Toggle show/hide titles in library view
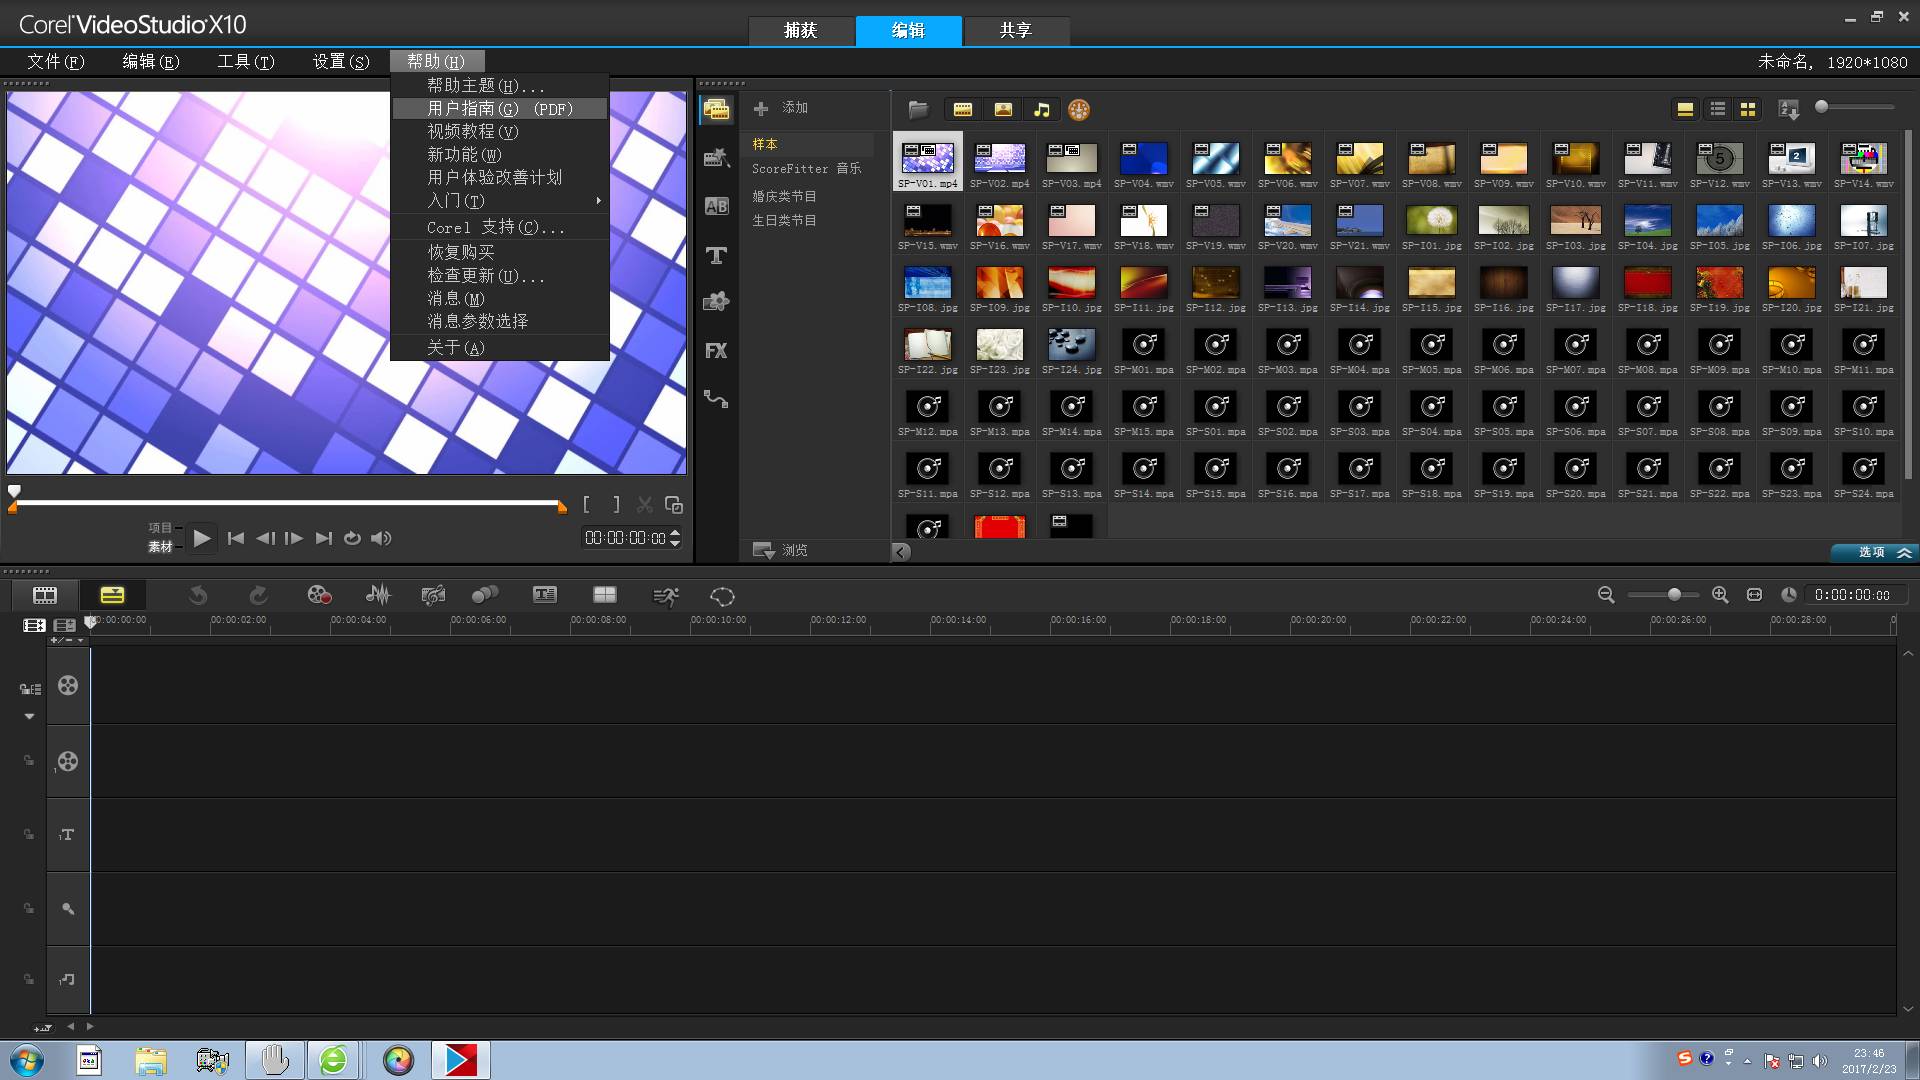Image resolution: width=1920 pixels, height=1080 pixels. (x=1685, y=109)
